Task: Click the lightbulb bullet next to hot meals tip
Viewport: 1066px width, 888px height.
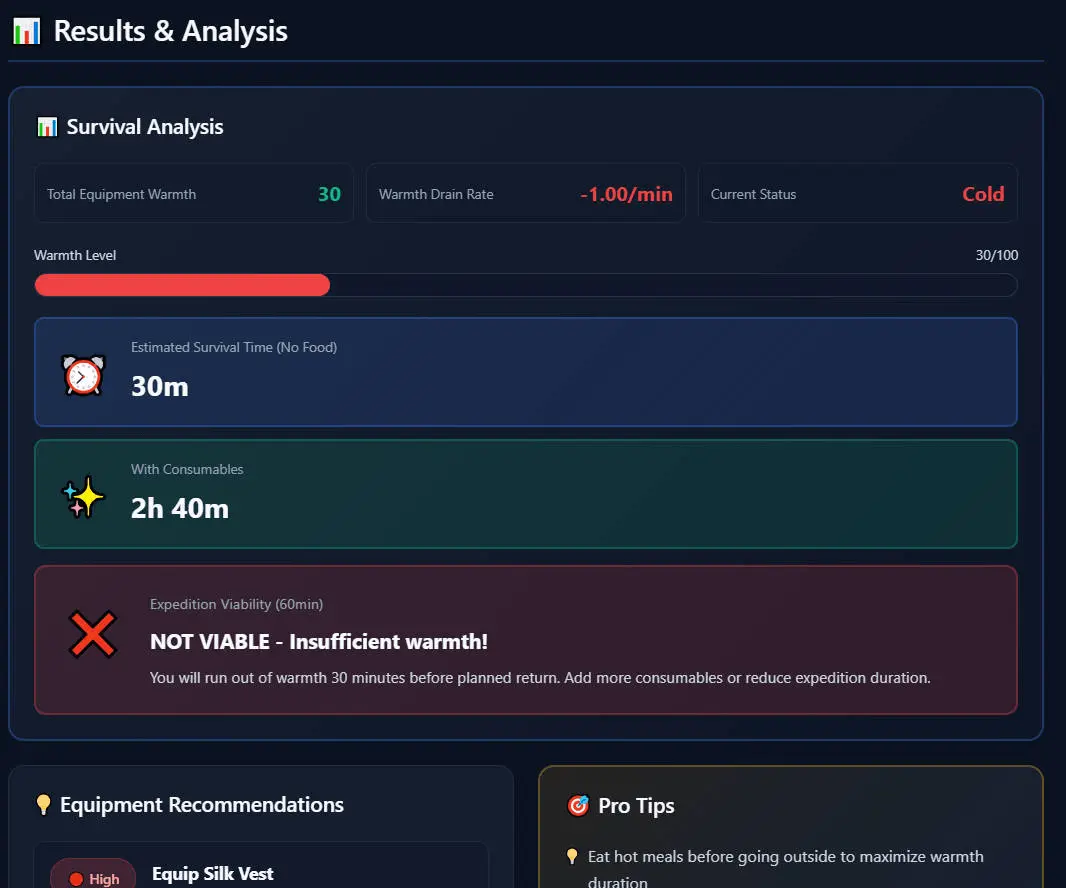Action: pos(572,857)
